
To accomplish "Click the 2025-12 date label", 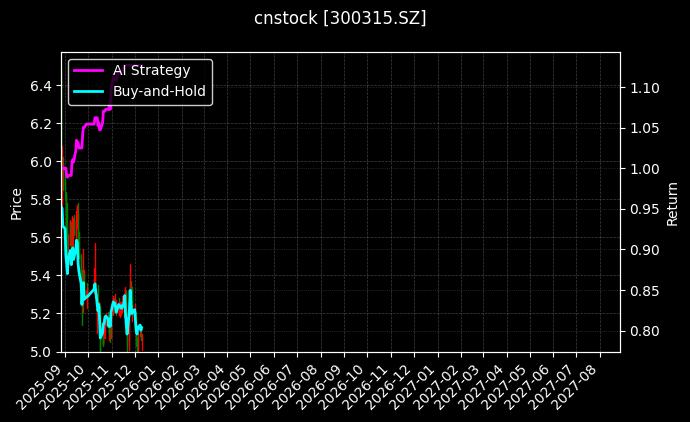I will click(x=110, y=386).
